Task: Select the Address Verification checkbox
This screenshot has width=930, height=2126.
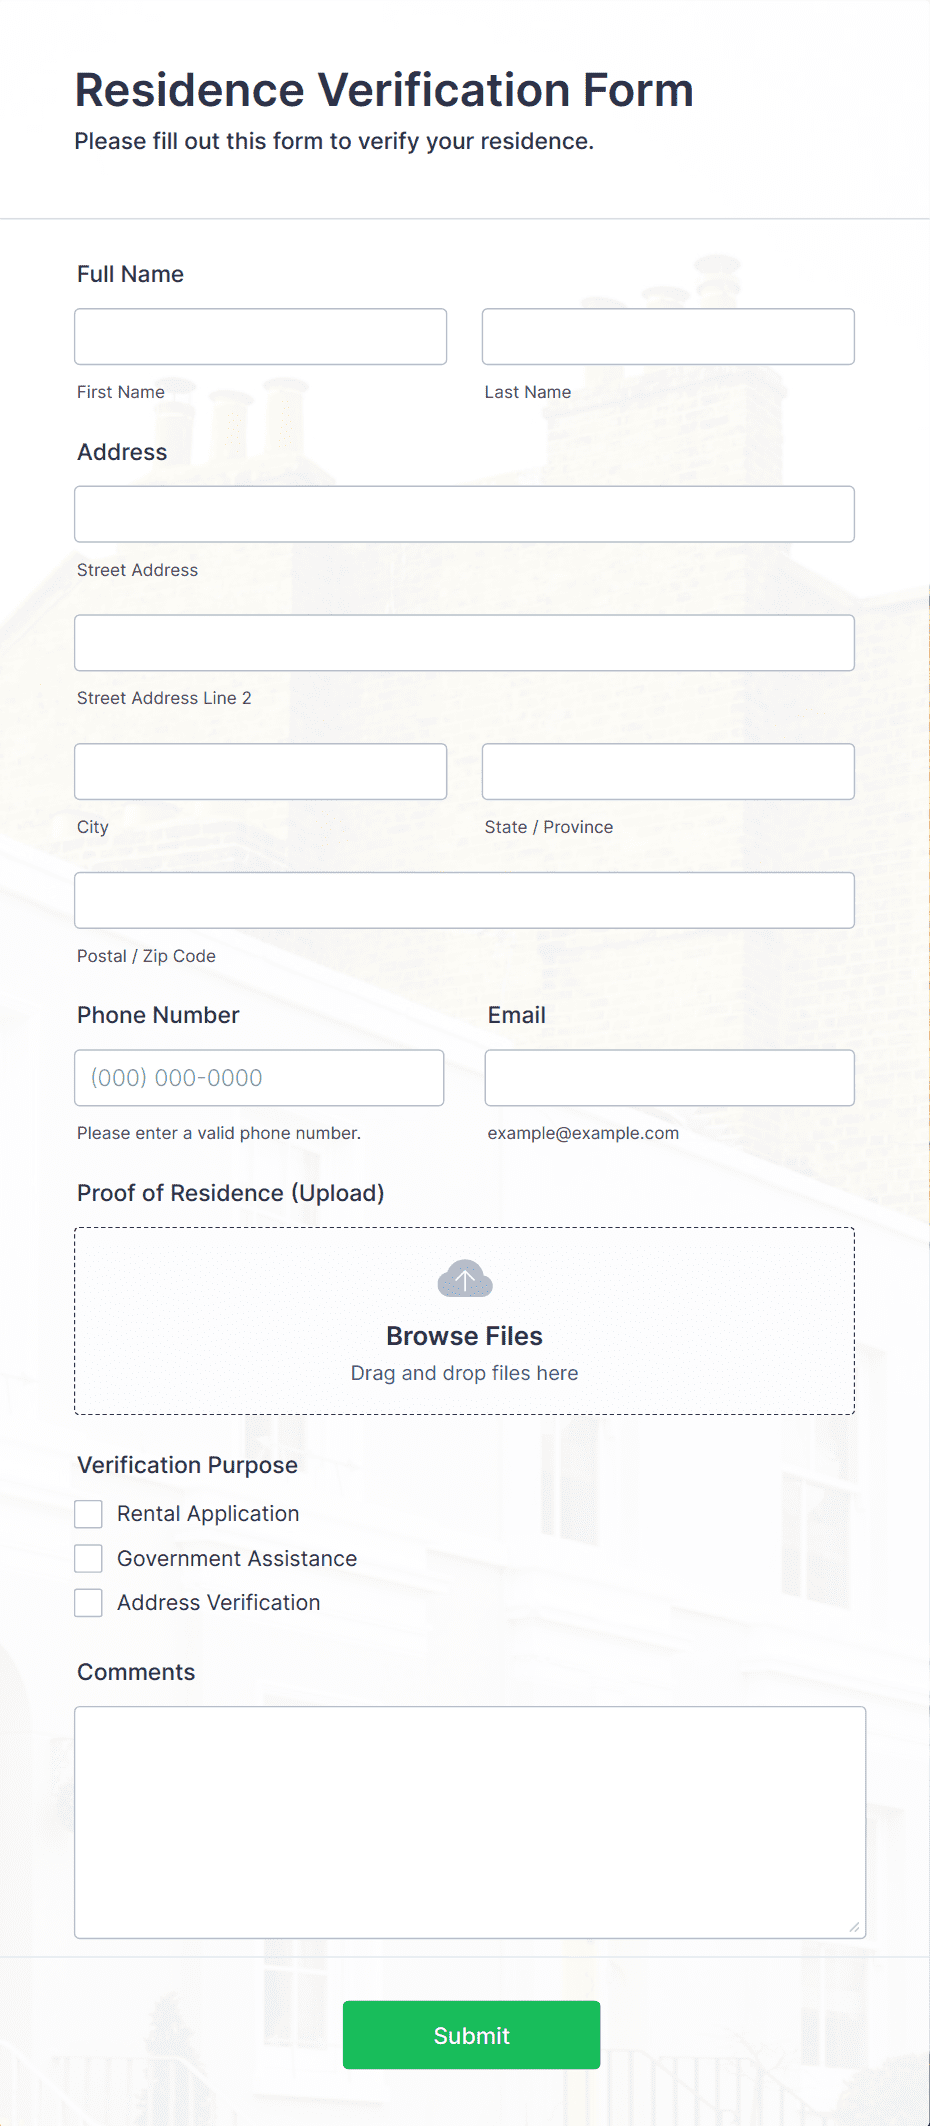Action: 88,1602
